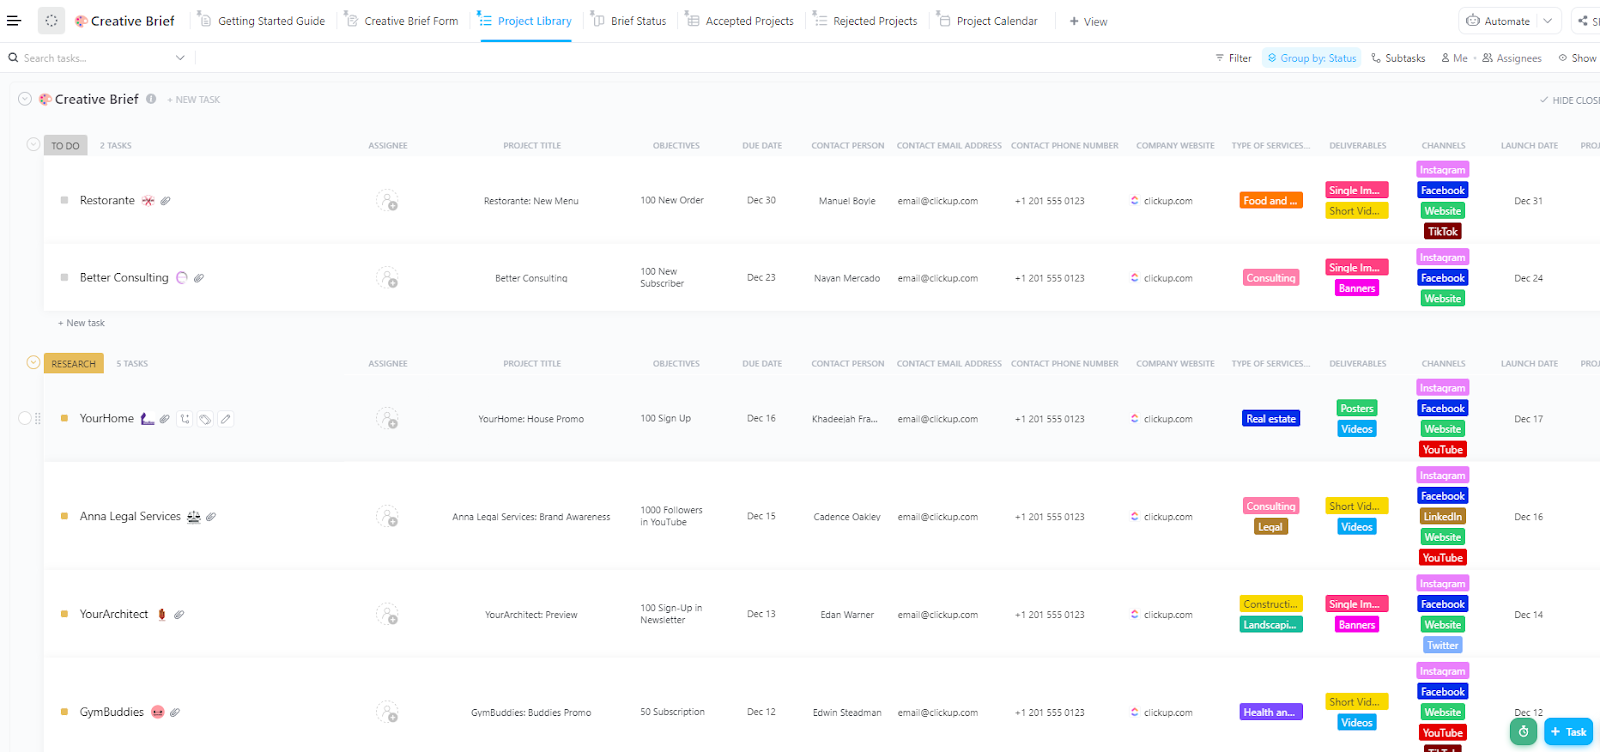Viewport: 1600px width, 752px height.
Task: Click the Dec 30 due date for Restorante
Action: (x=761, y=201)
